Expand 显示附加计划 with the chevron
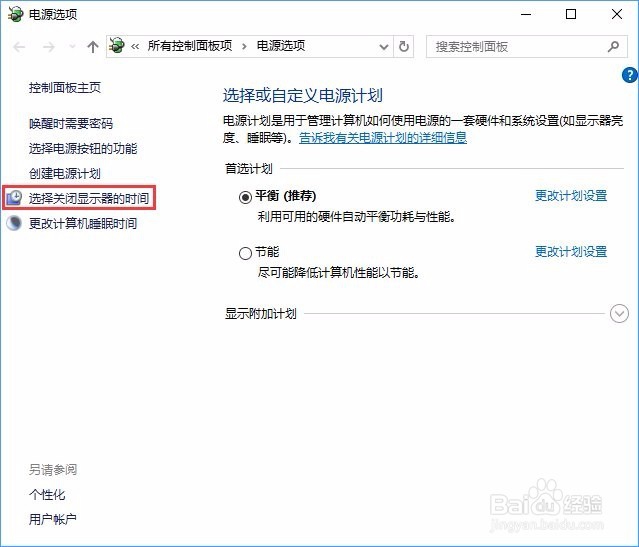 coord(619,313)
